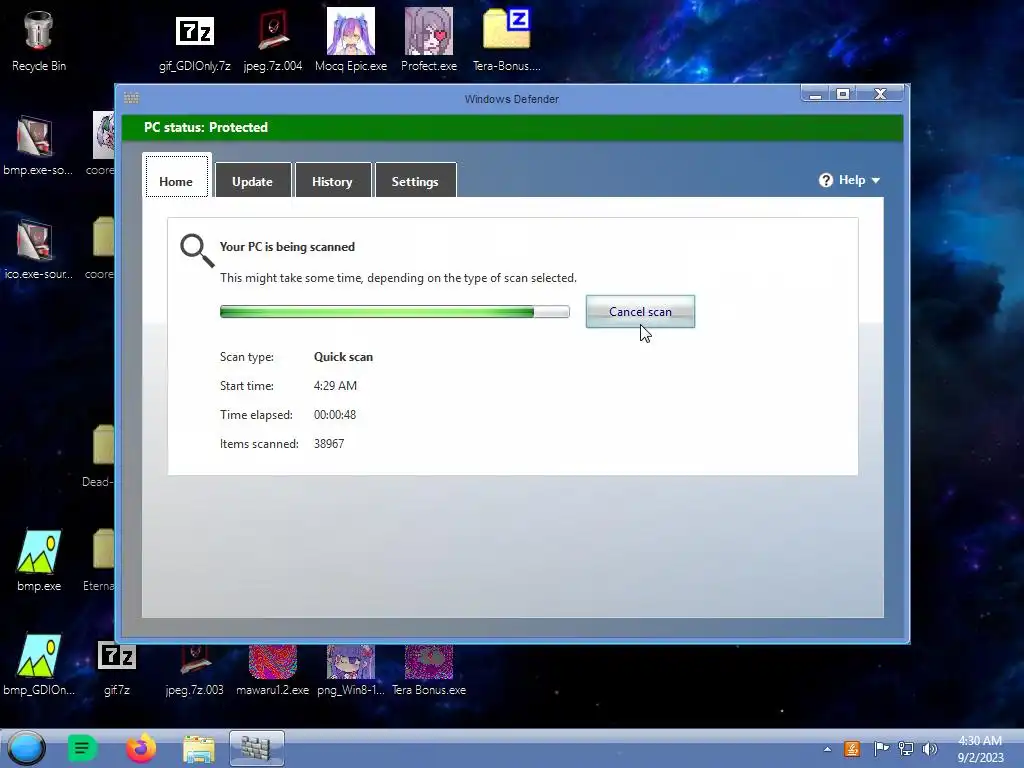Viewport: 1024px width, 768px height.
Task: Select Profect.exe desktop icon
Action: (x=428, y=40)
